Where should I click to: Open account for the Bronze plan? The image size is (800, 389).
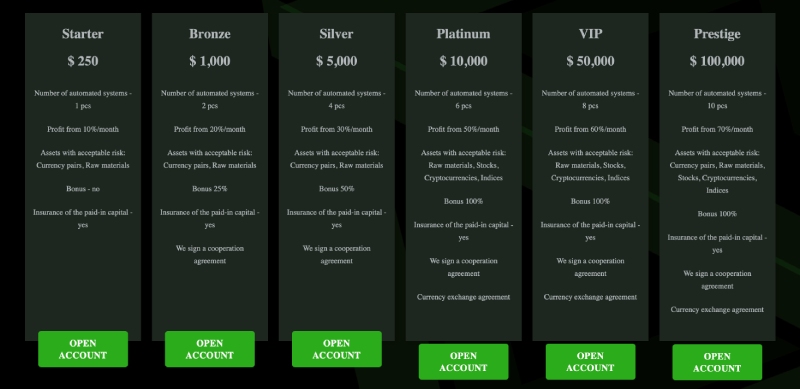point(210,349)
